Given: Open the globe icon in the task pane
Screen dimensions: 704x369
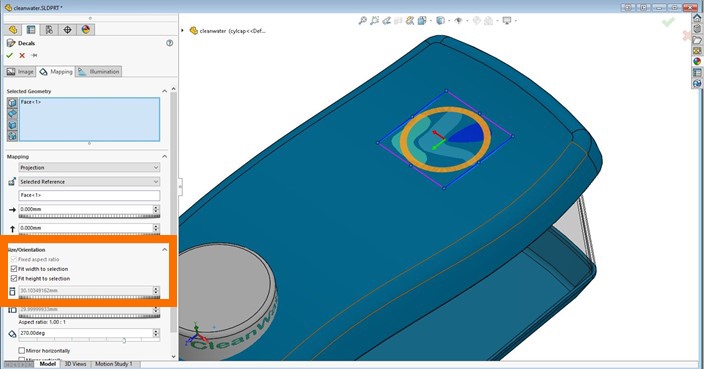Looking at the screenshot, I should (x=697, y=83).
